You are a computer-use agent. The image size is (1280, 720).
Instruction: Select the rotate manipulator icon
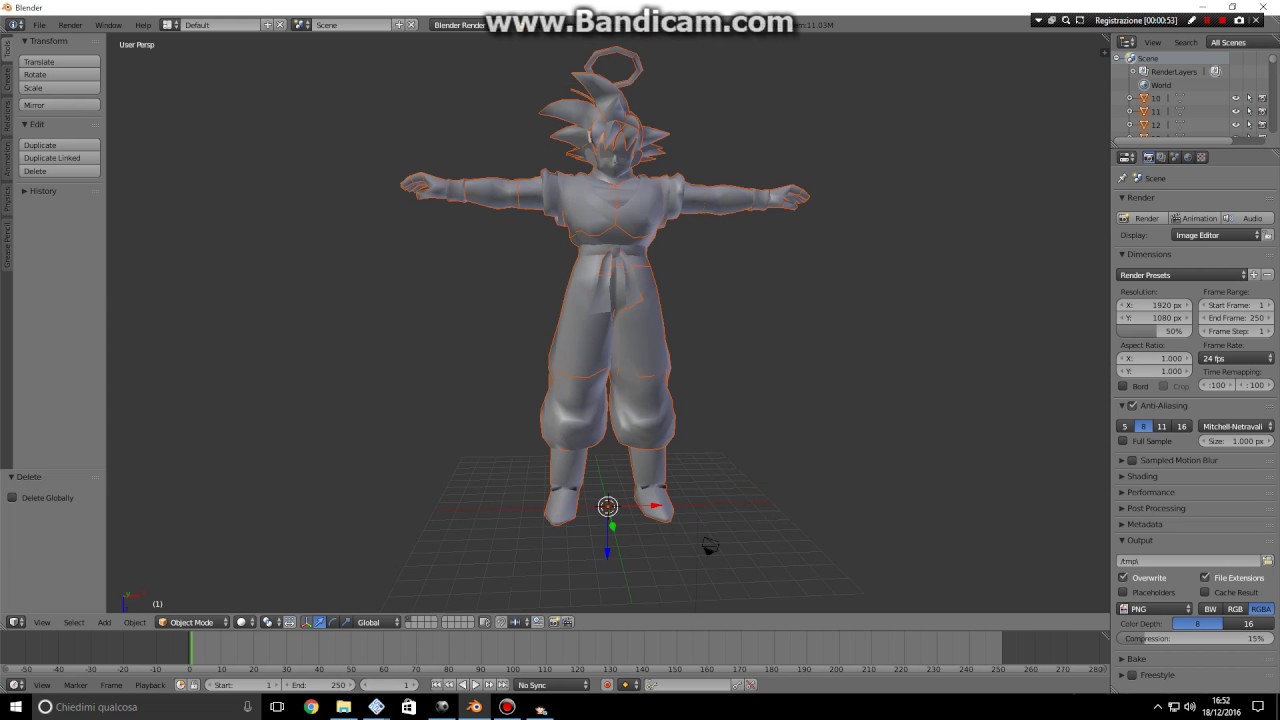point(332,622)
